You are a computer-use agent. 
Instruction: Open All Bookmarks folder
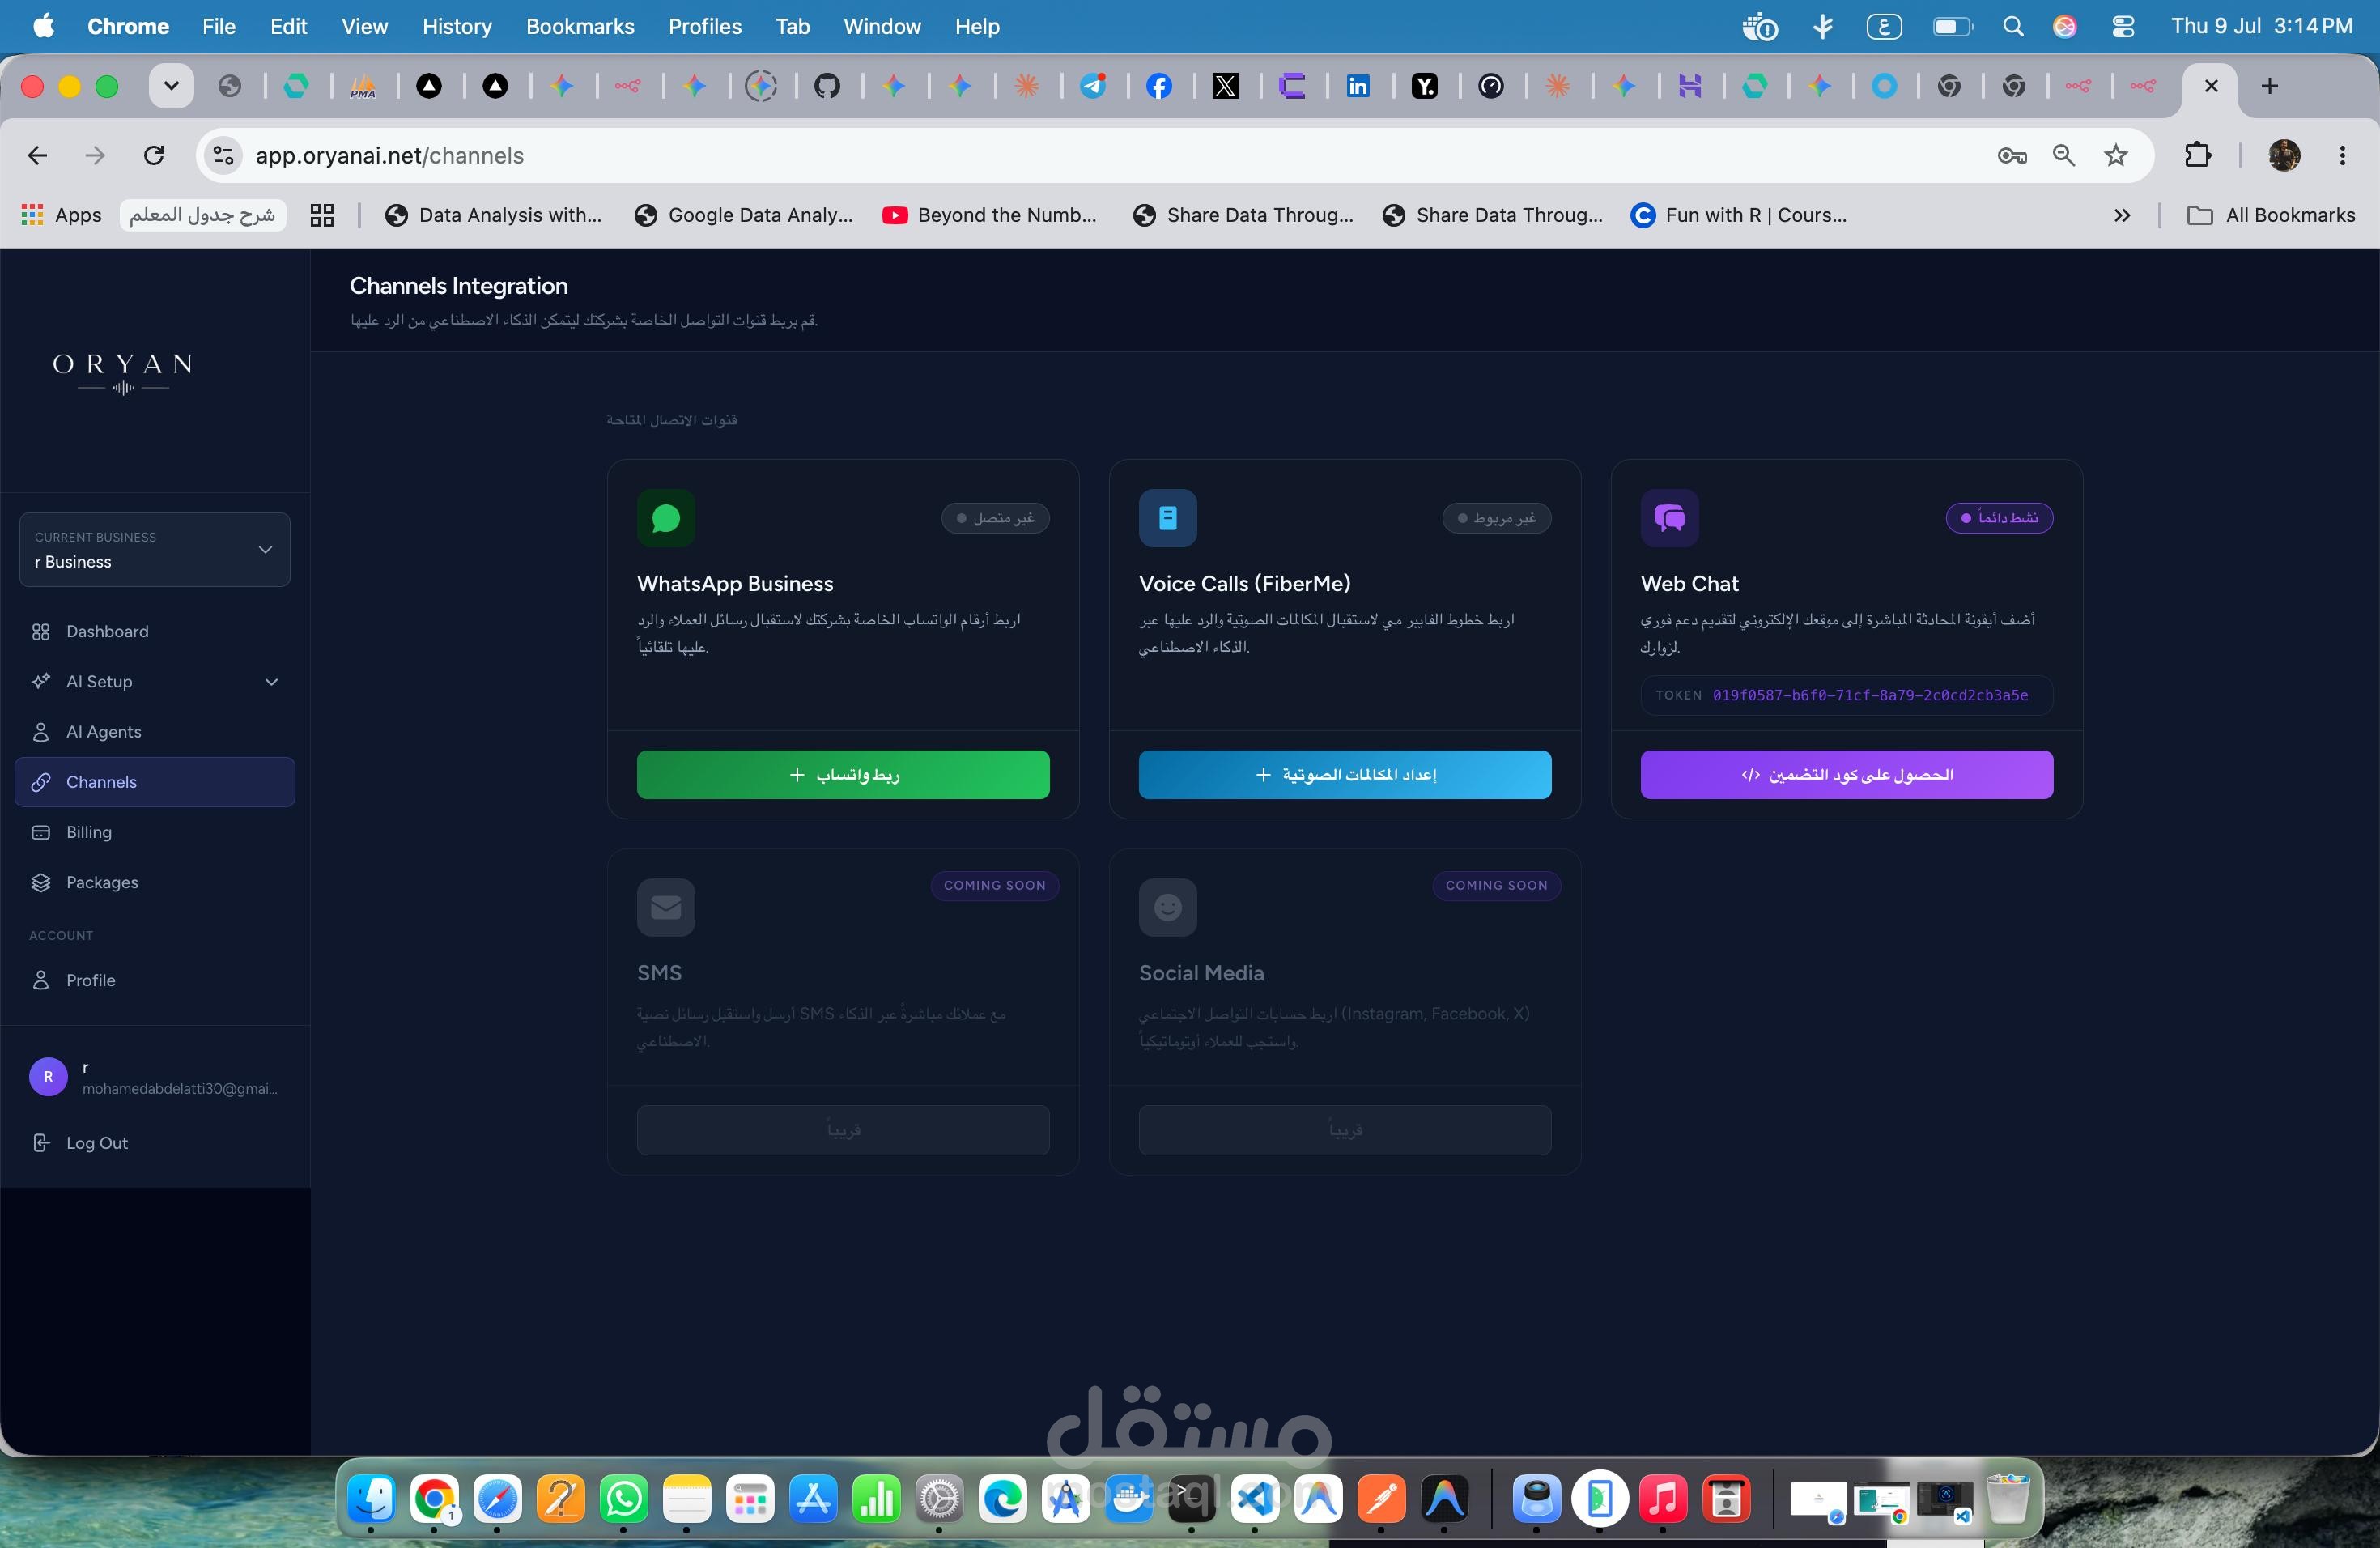click(2272, 215)
